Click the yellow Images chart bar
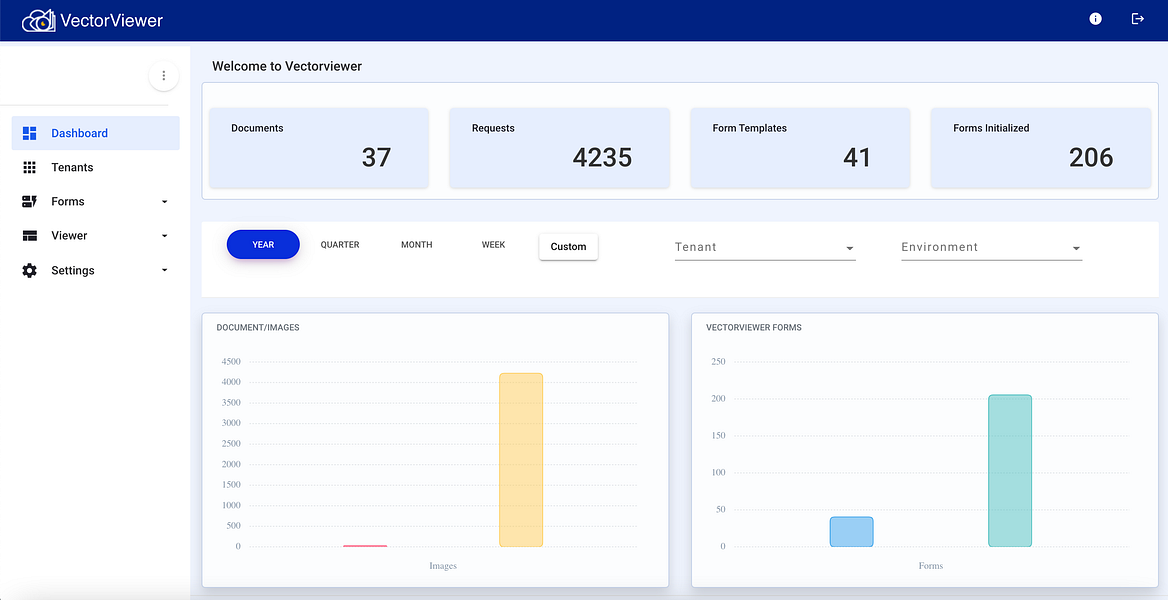 (521, 460)
